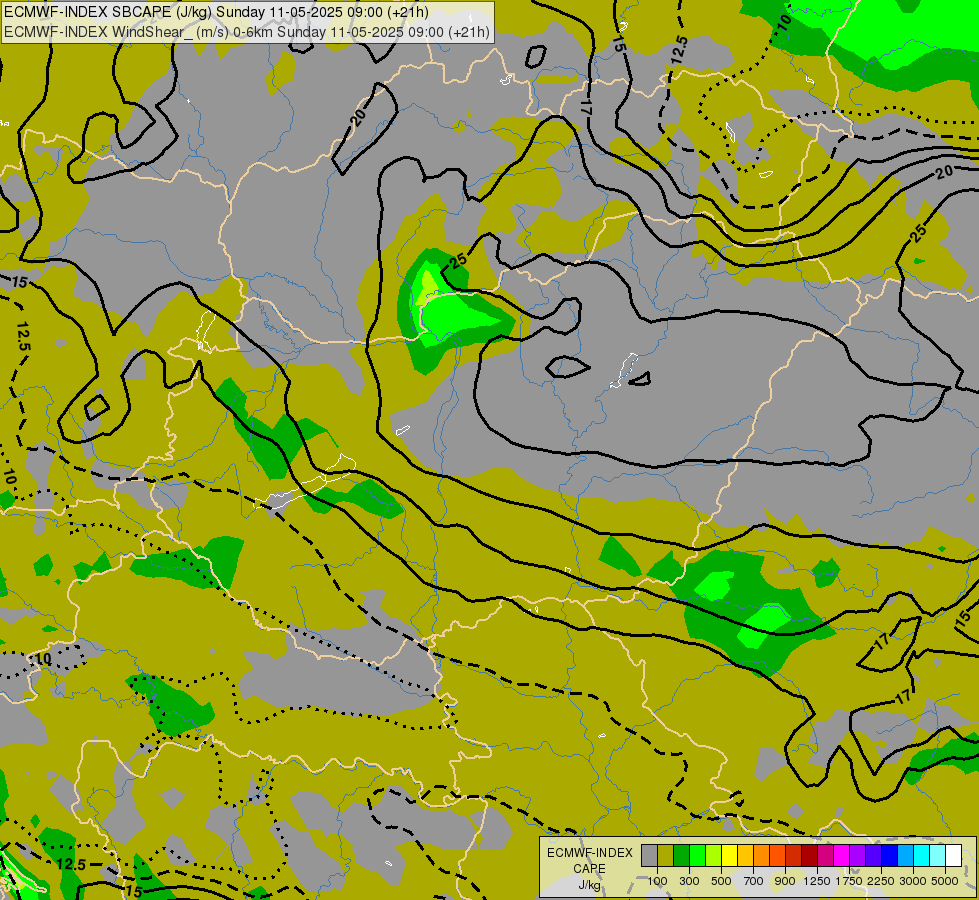
Task: Click the dark green legend swatch
Action: coord(682,856)
